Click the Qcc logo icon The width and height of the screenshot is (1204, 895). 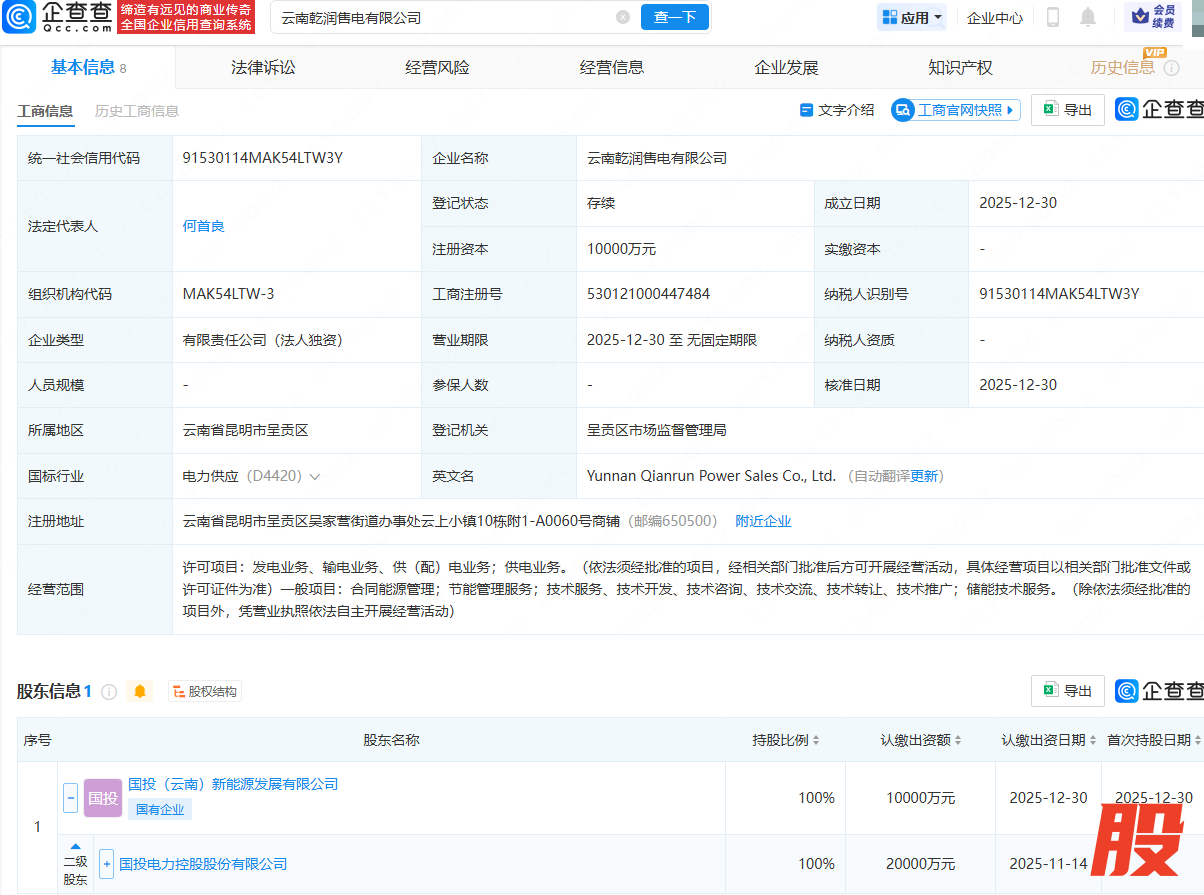click(19, 17)
